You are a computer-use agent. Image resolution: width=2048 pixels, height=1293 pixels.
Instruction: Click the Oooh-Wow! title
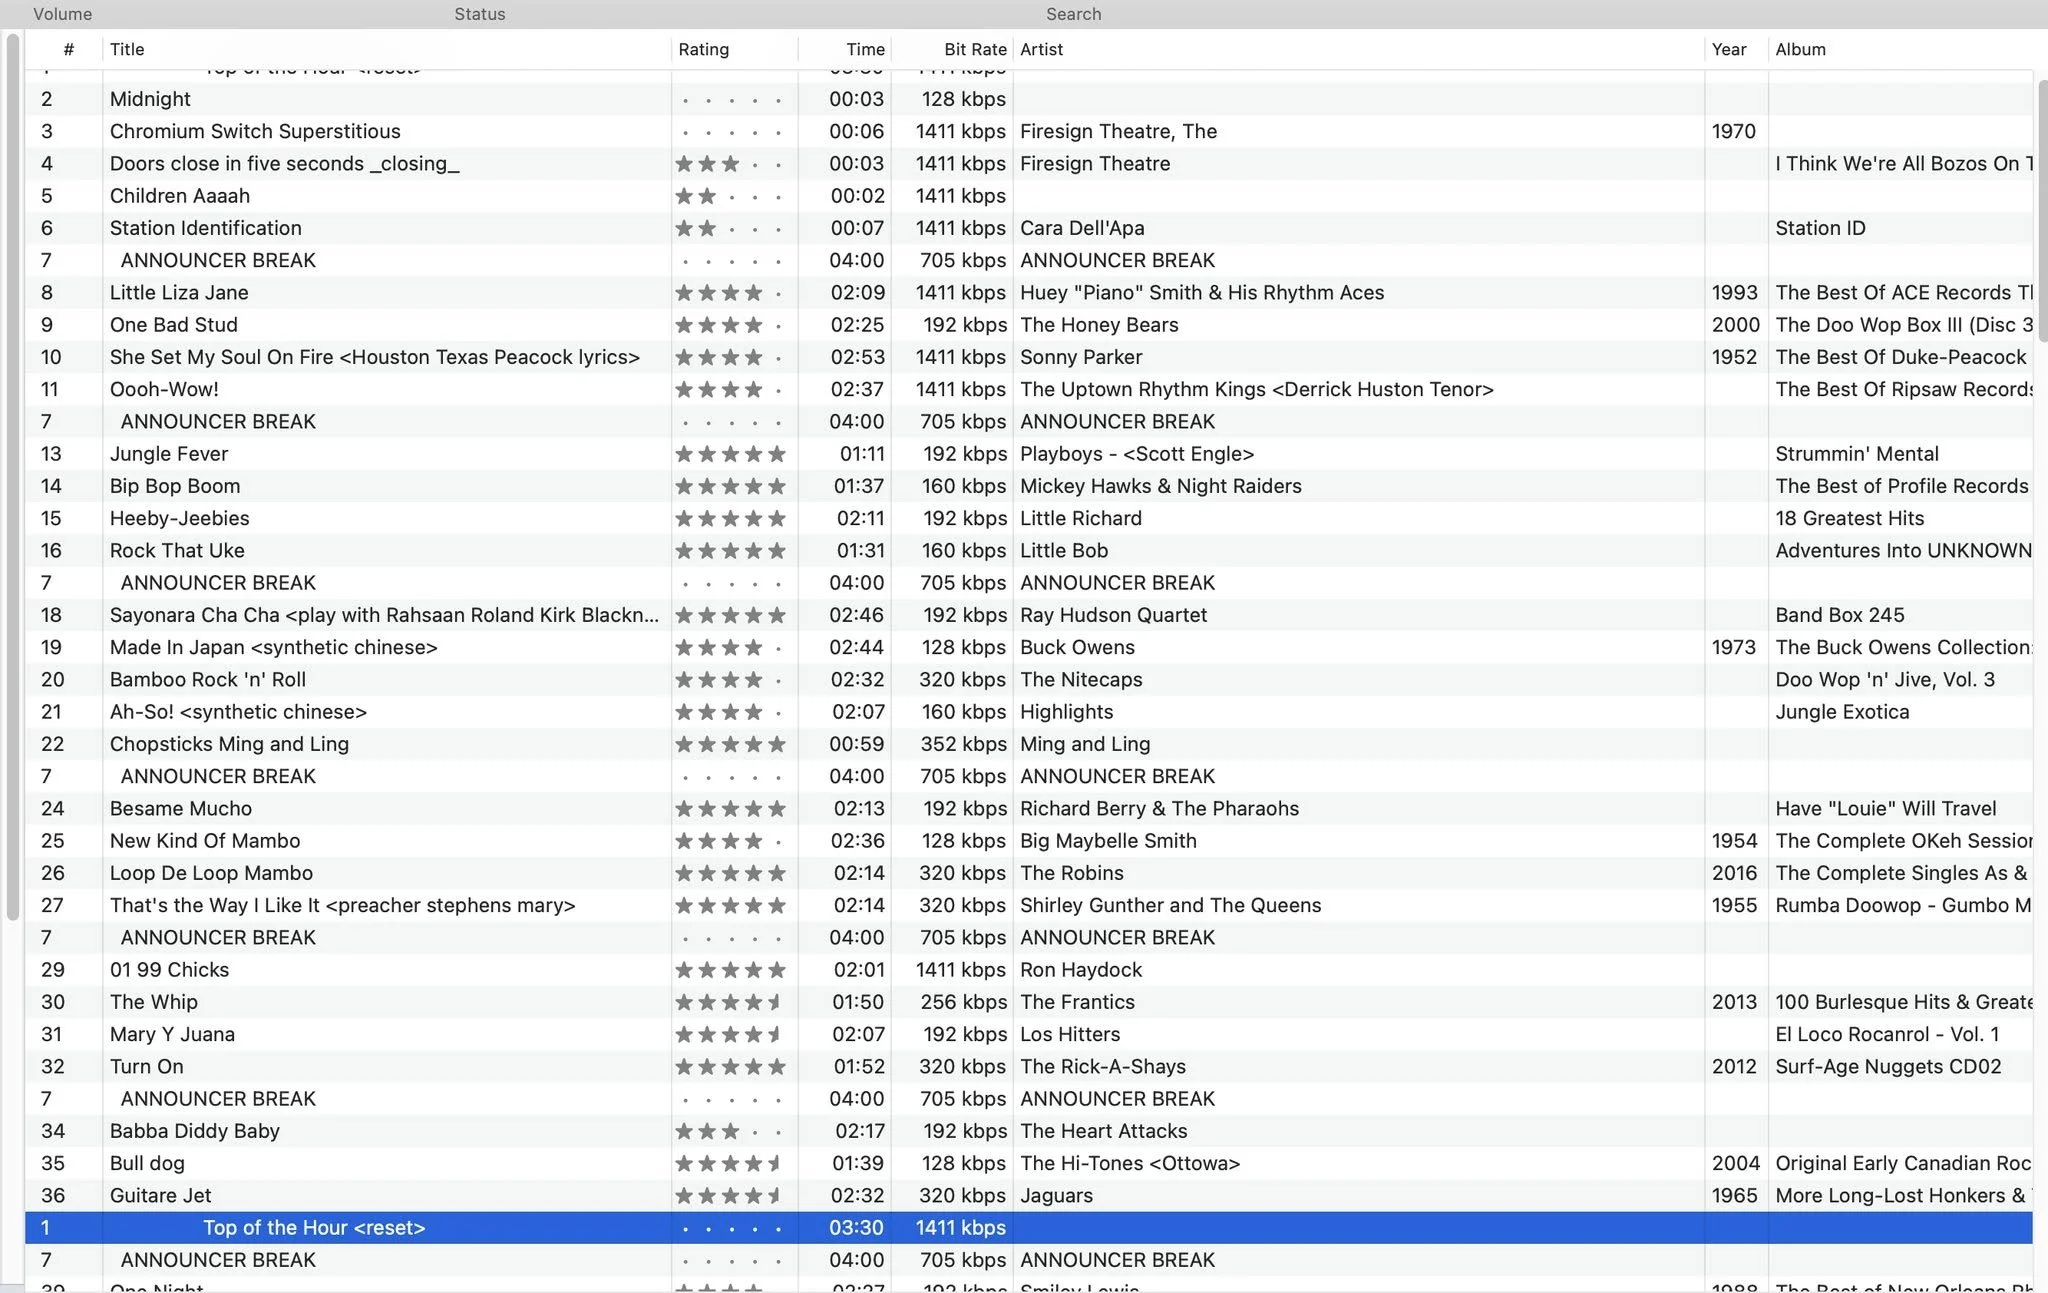(x=164, y=389)
